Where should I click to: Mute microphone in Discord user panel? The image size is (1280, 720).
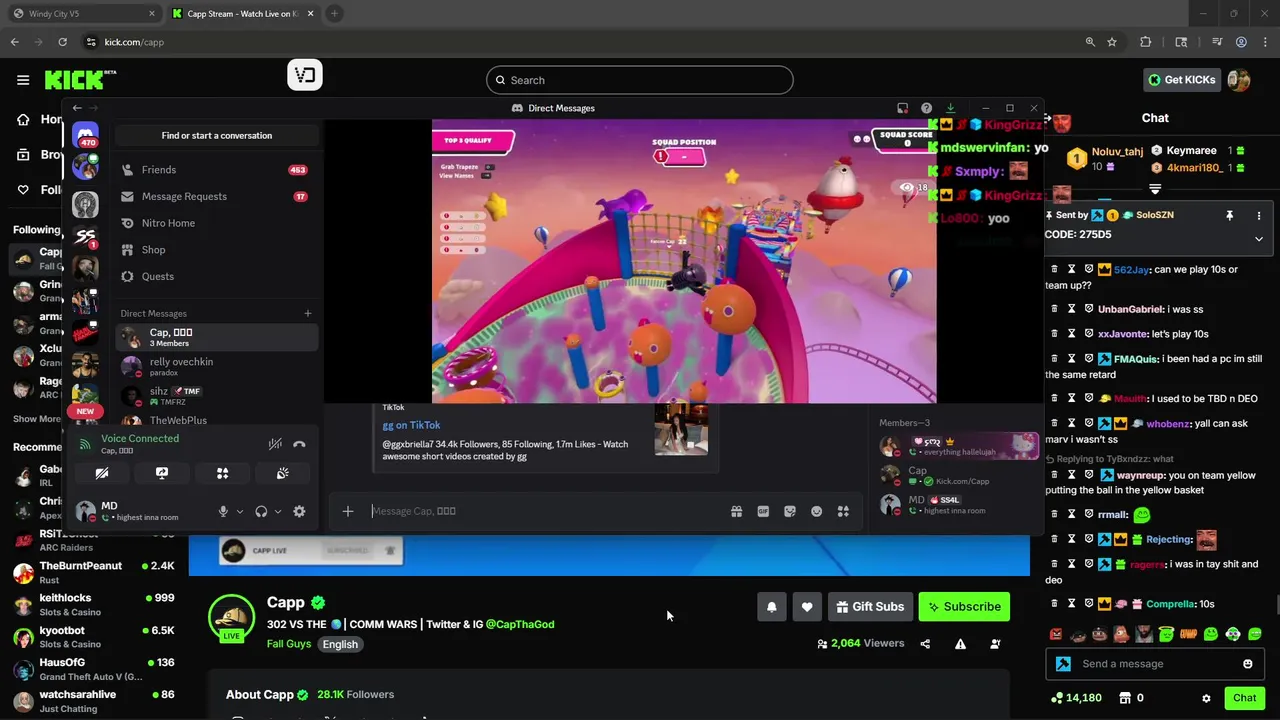click(x=223, y=511)
